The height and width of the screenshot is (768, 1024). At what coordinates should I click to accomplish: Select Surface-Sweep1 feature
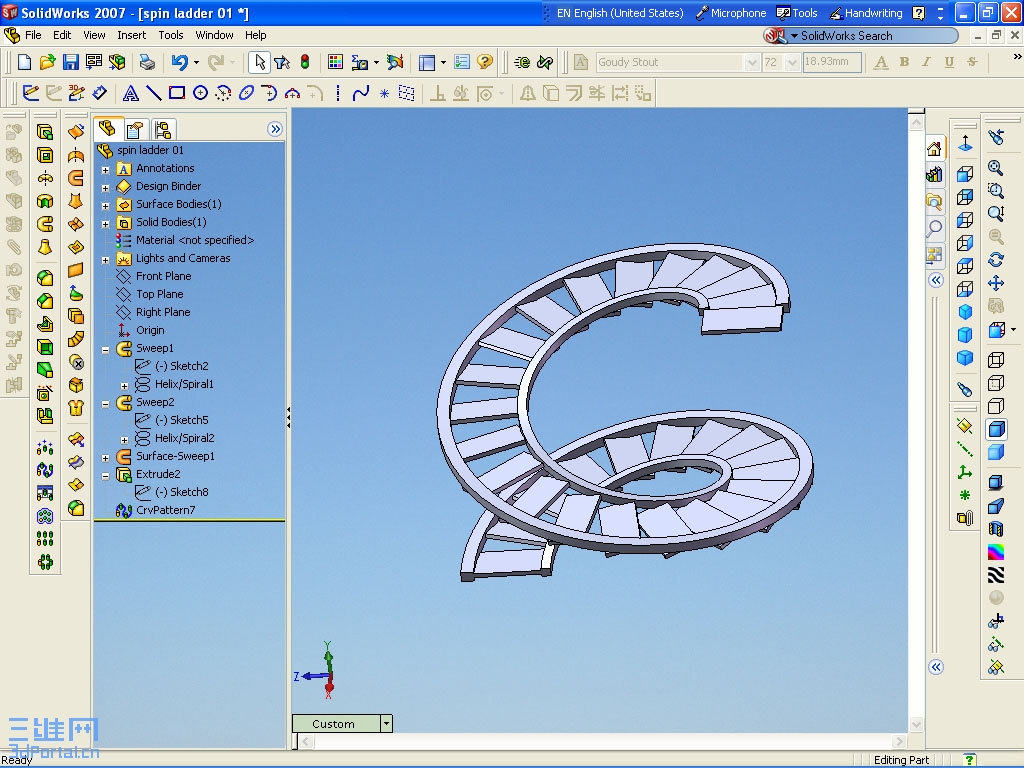[x=175, y=456]
